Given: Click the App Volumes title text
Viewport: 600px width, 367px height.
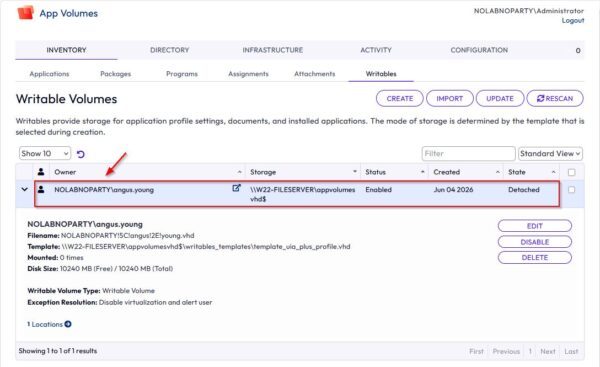Looking at the screenshot, I should pyautogui.click(x=68, y=13).
